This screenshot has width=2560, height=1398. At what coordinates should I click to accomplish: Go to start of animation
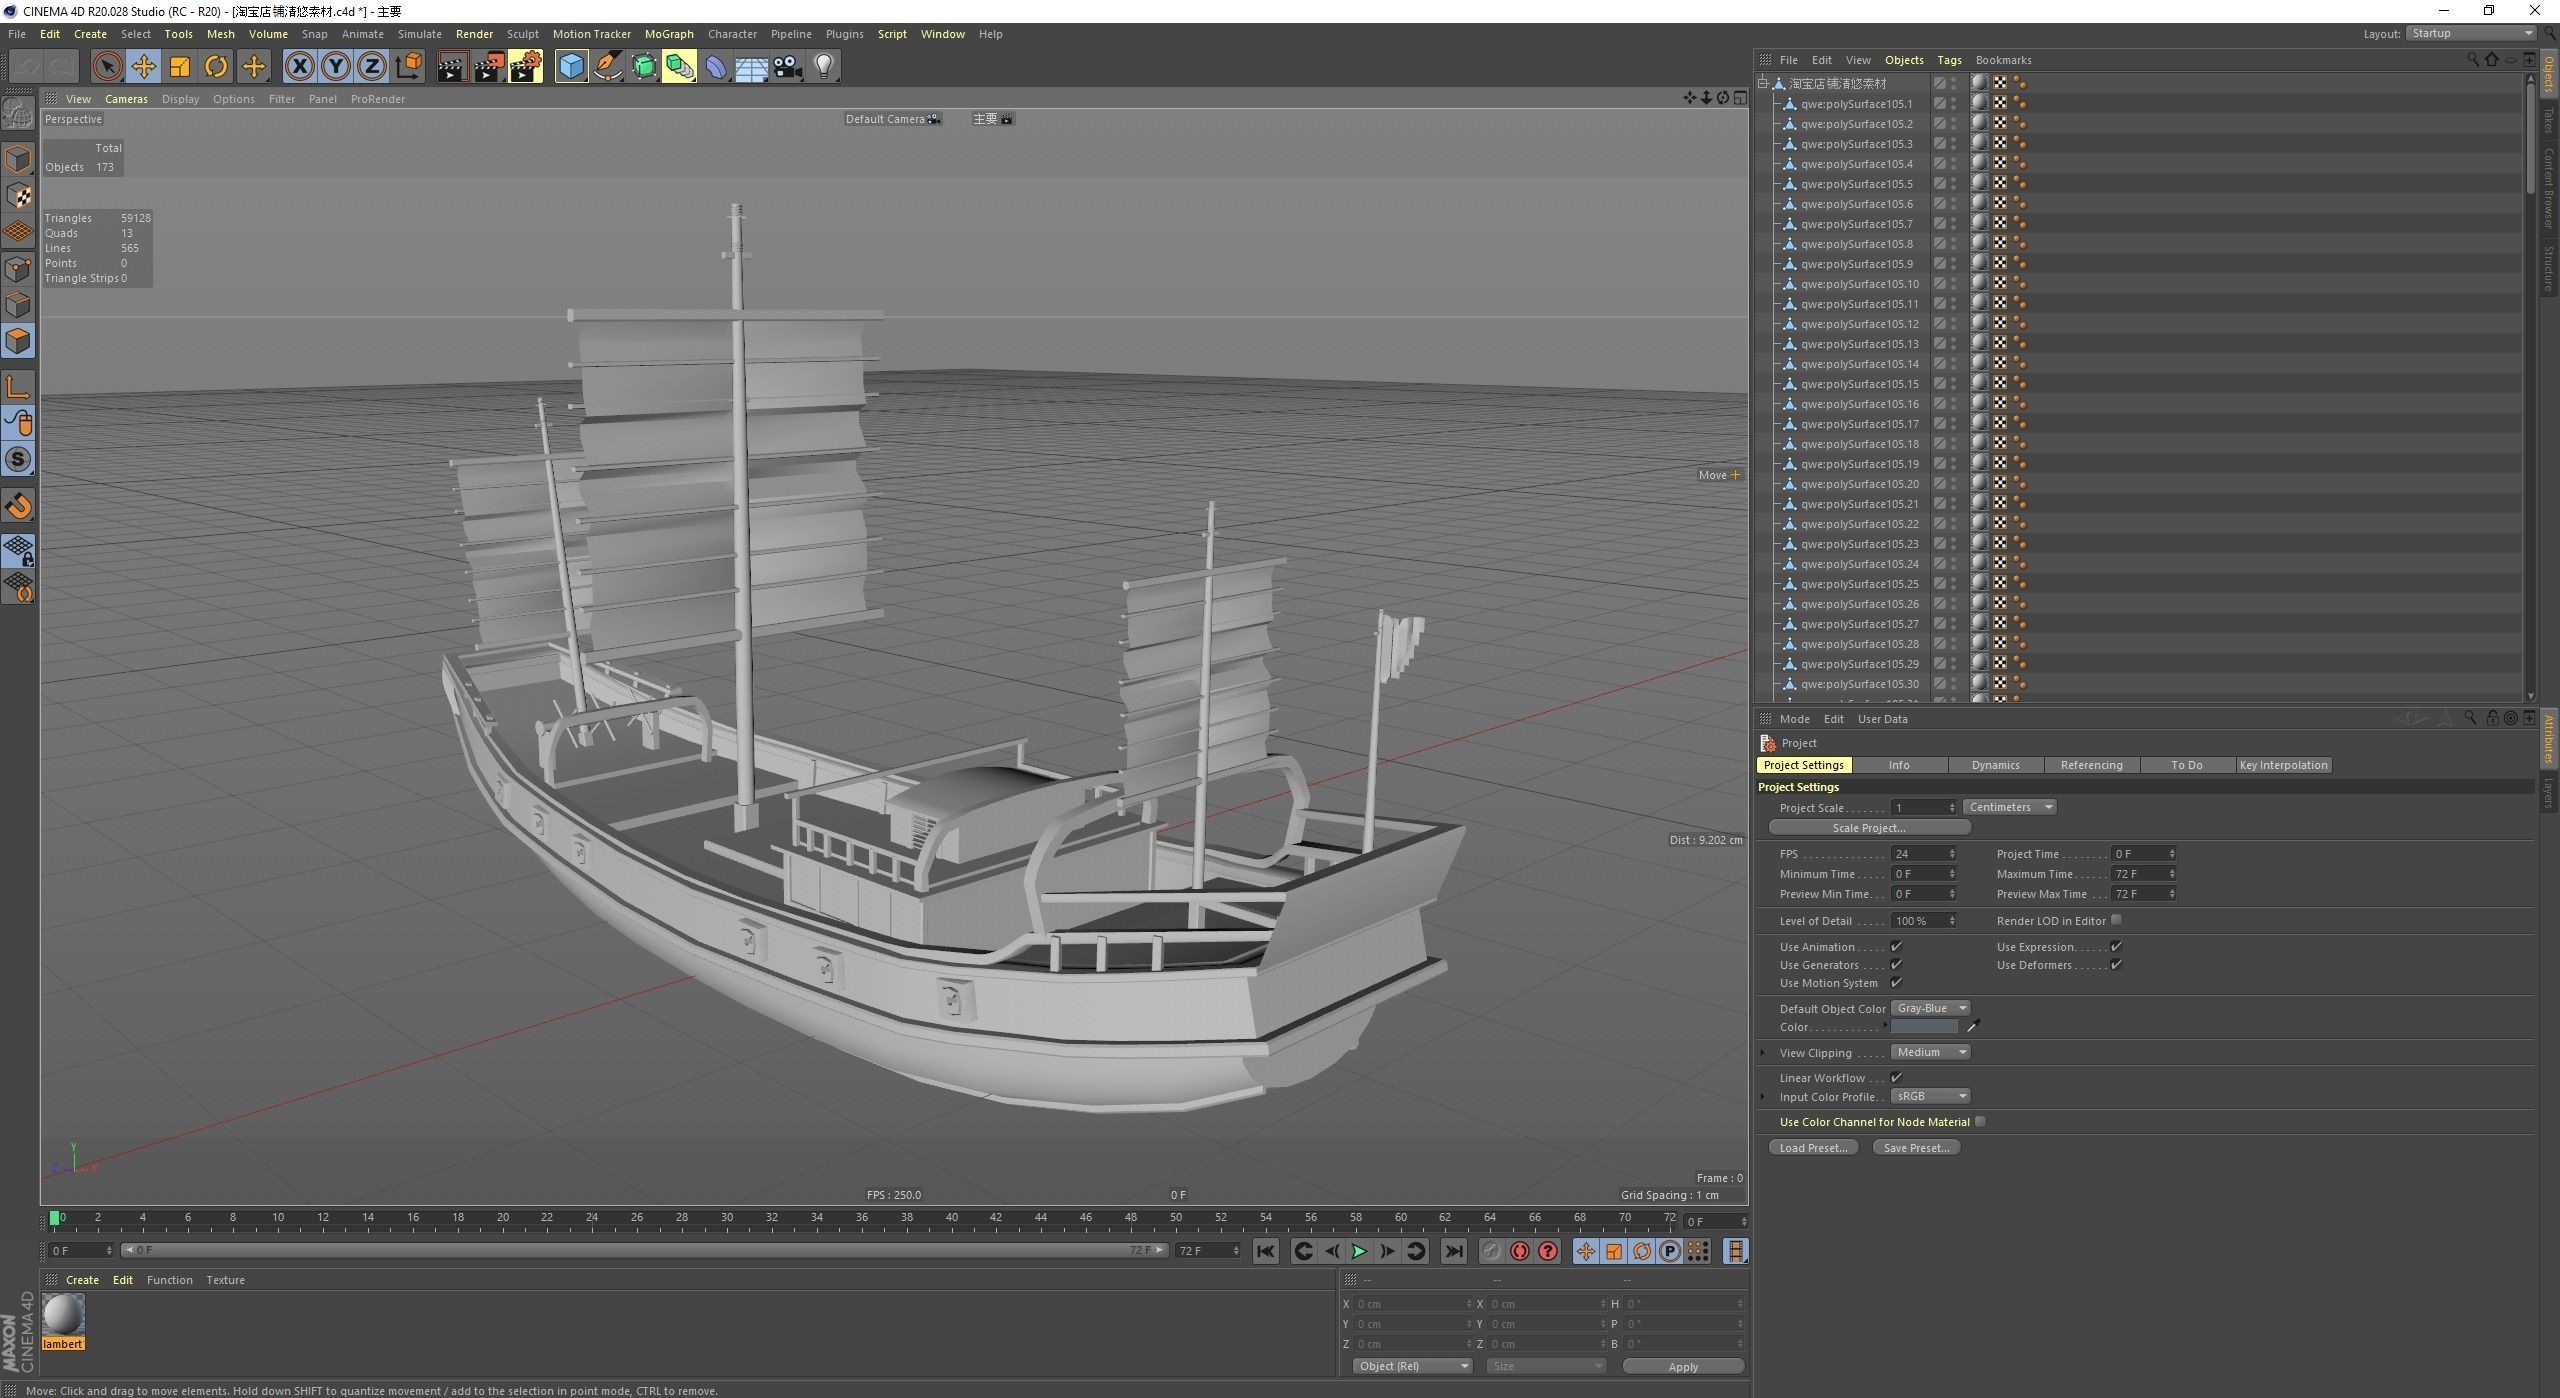point(1266,1251)
